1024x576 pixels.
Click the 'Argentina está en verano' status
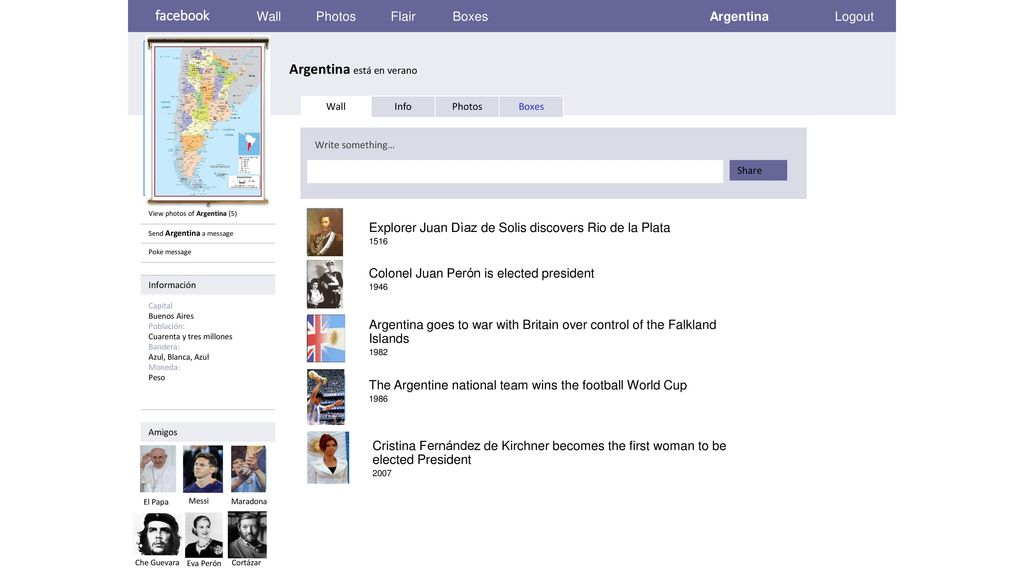pos(353,69)
